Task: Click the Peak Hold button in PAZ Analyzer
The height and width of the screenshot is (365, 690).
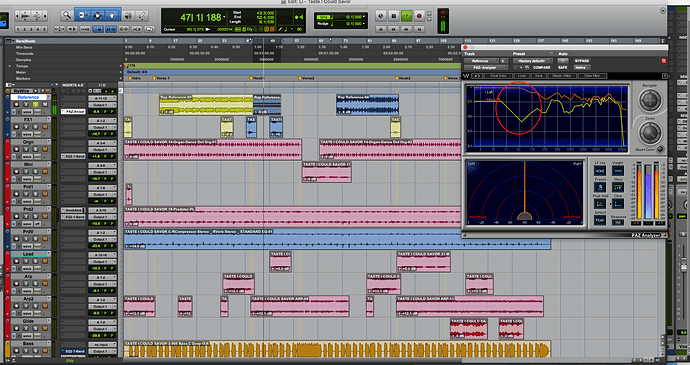Action: 600,203
